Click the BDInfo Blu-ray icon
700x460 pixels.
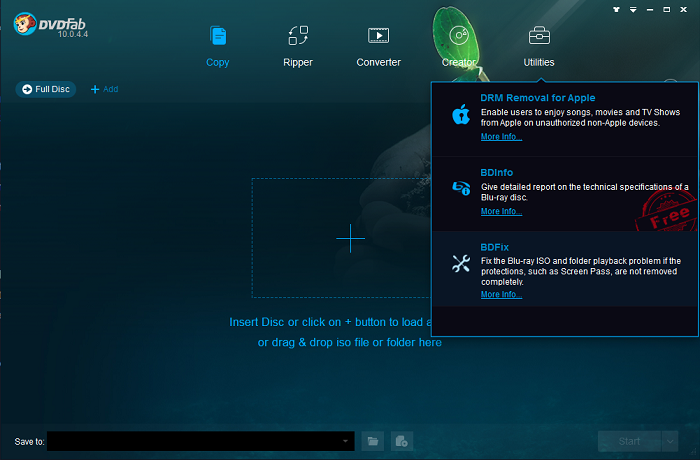pos(461,188)
